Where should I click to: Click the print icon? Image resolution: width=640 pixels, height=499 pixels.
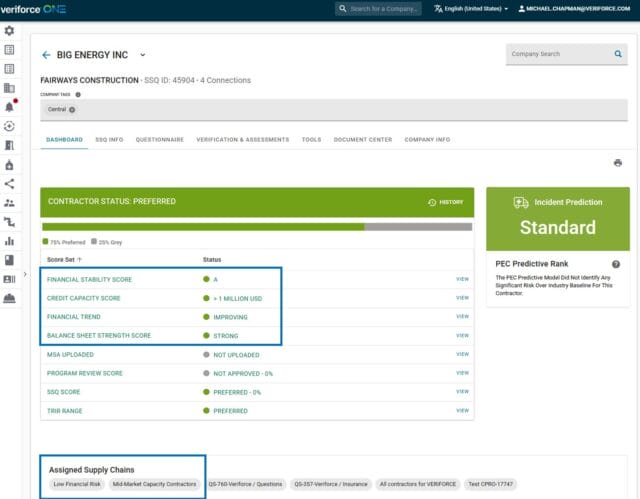click(618, 163)
